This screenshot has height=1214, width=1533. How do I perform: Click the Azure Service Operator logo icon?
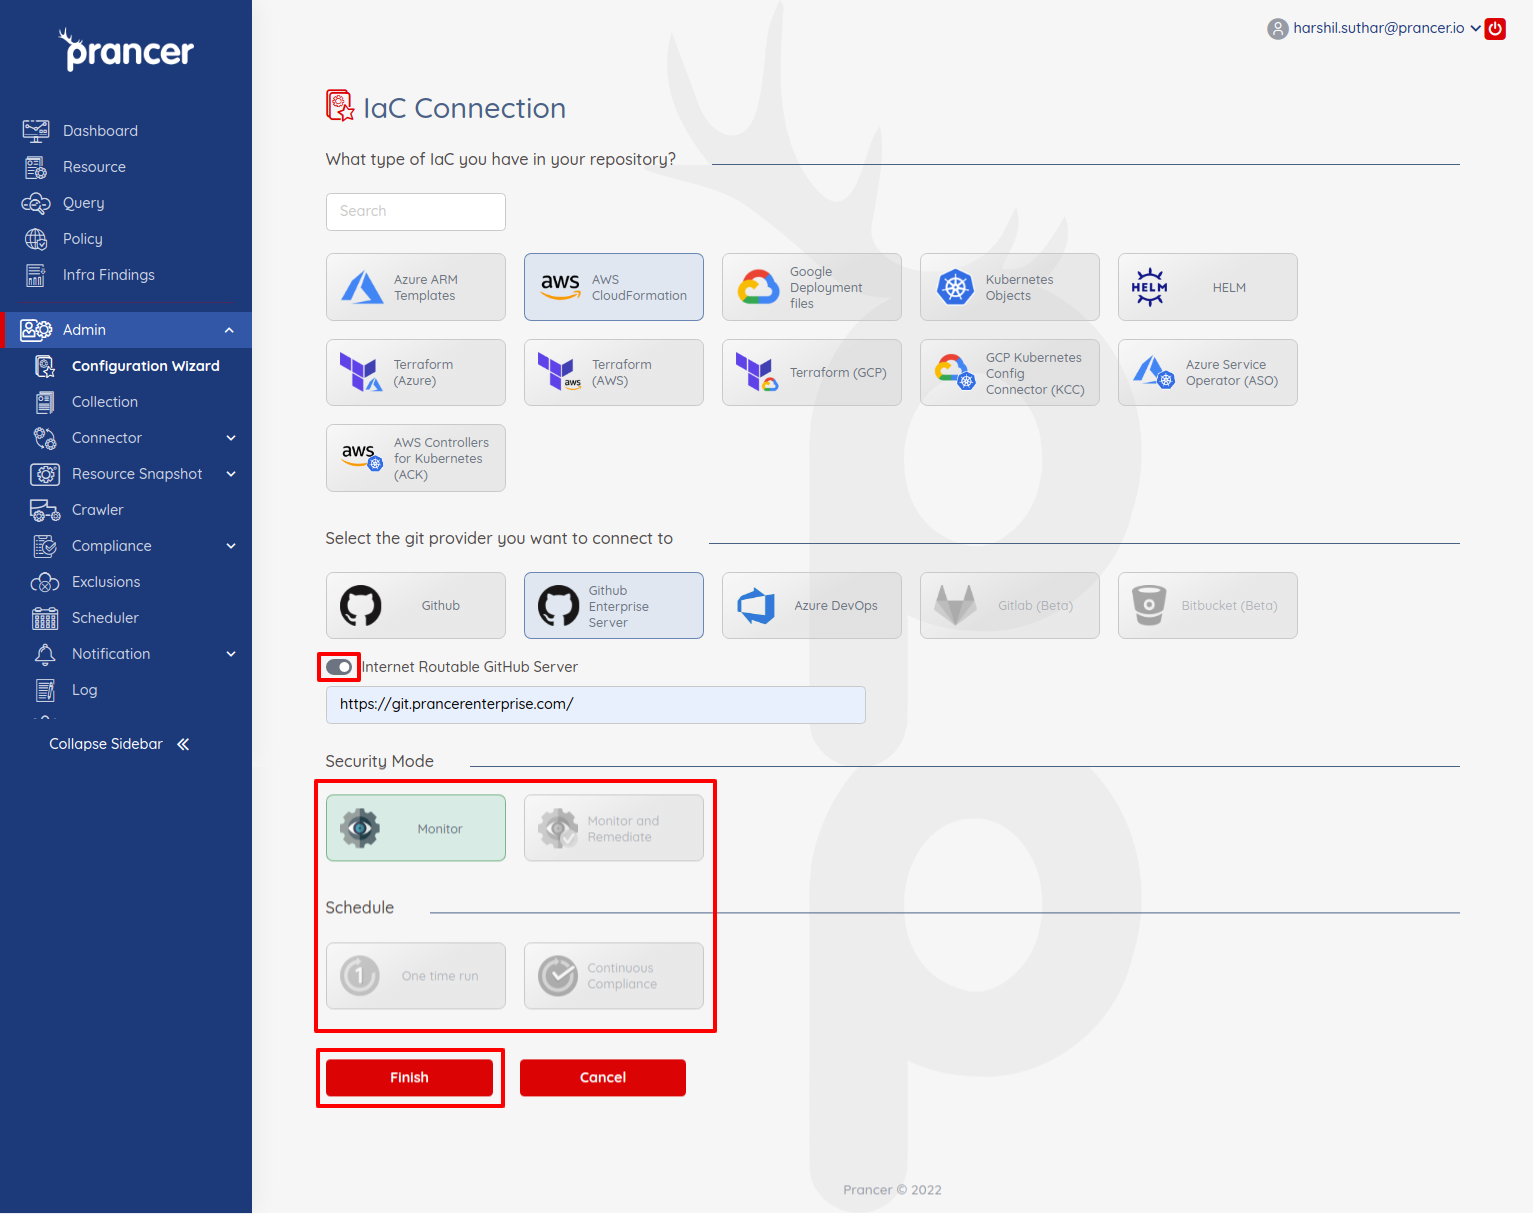pyautogui.click(x=1154, y=373)
